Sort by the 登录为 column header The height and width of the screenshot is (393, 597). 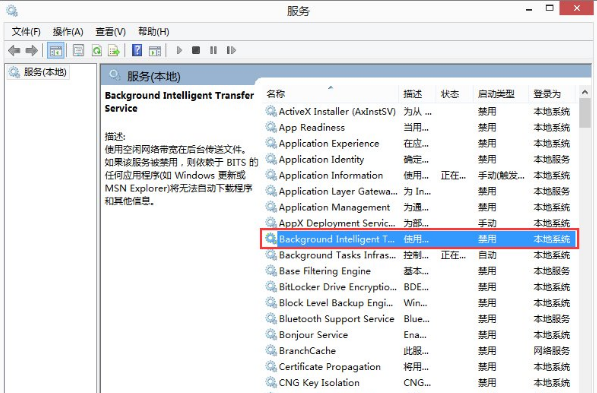click(x=552, y=94)
